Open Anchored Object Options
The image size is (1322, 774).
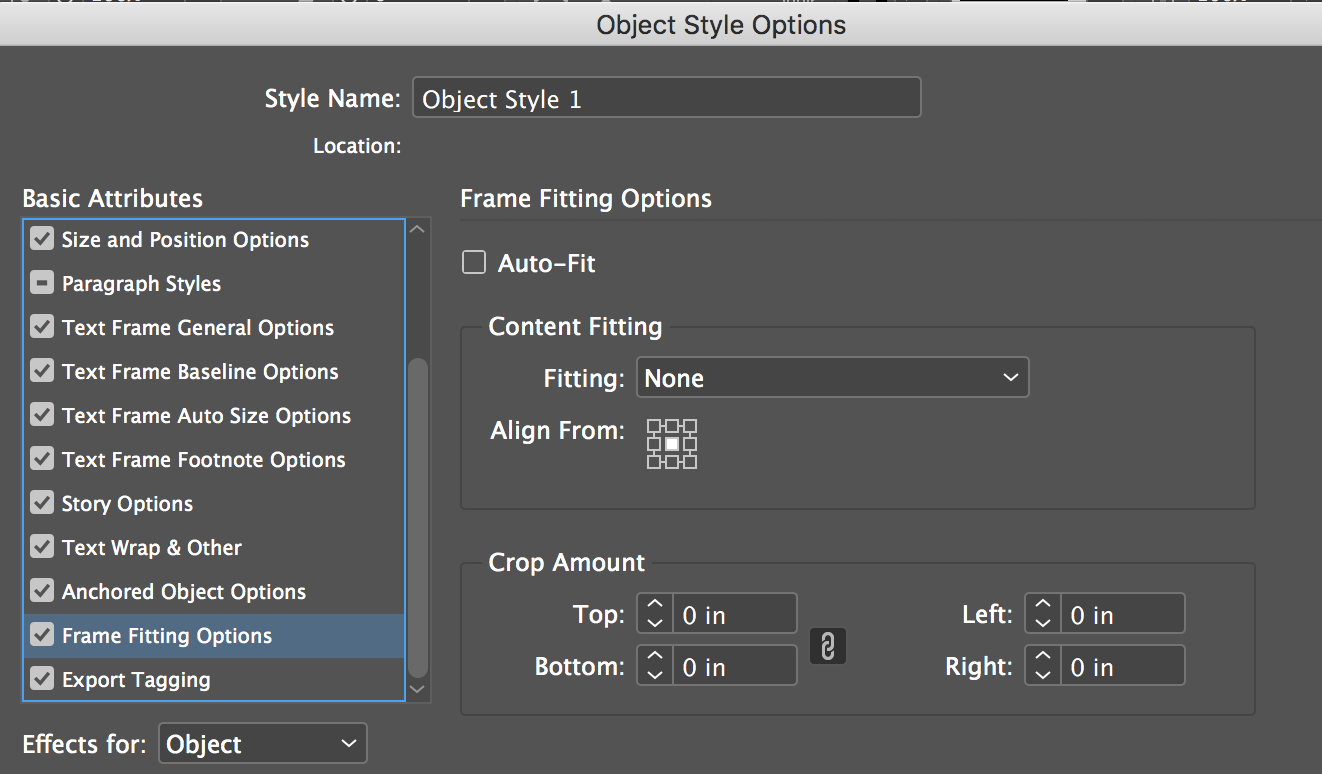click(x=184, y=592)
